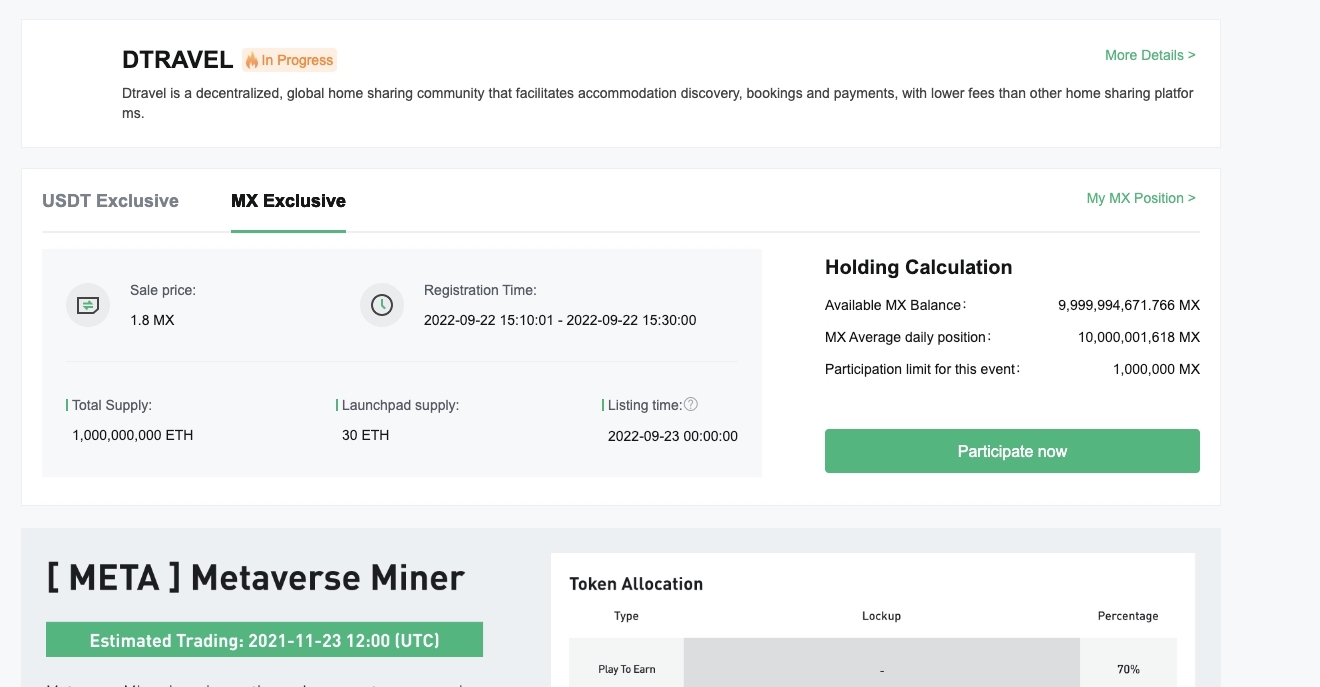
Task: Click the Listing time date value
Action: tap(673, 436)
